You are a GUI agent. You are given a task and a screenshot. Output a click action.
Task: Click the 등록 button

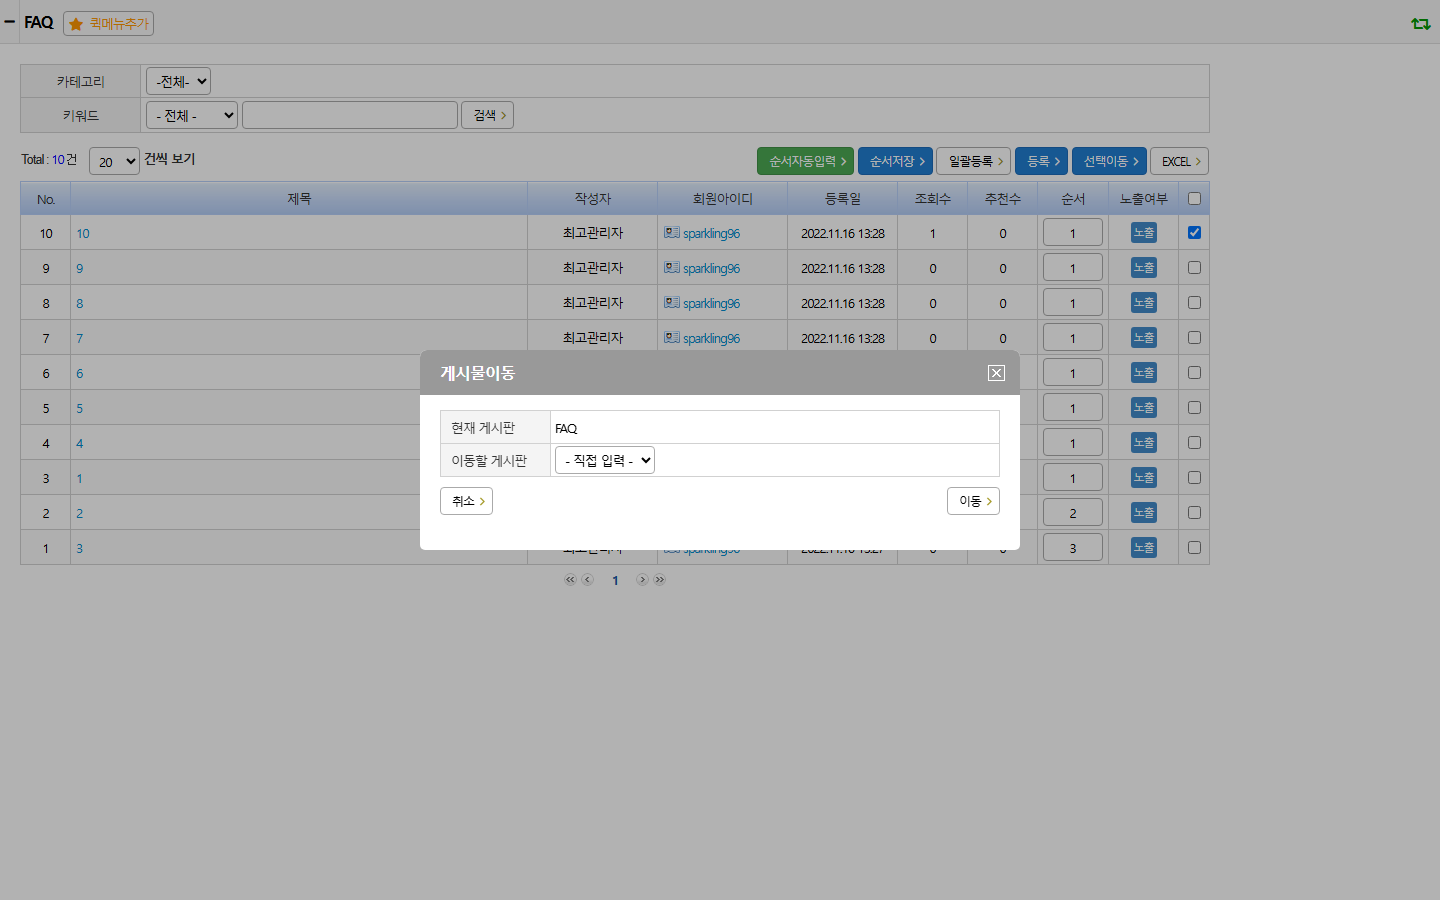click(1041, 161)
